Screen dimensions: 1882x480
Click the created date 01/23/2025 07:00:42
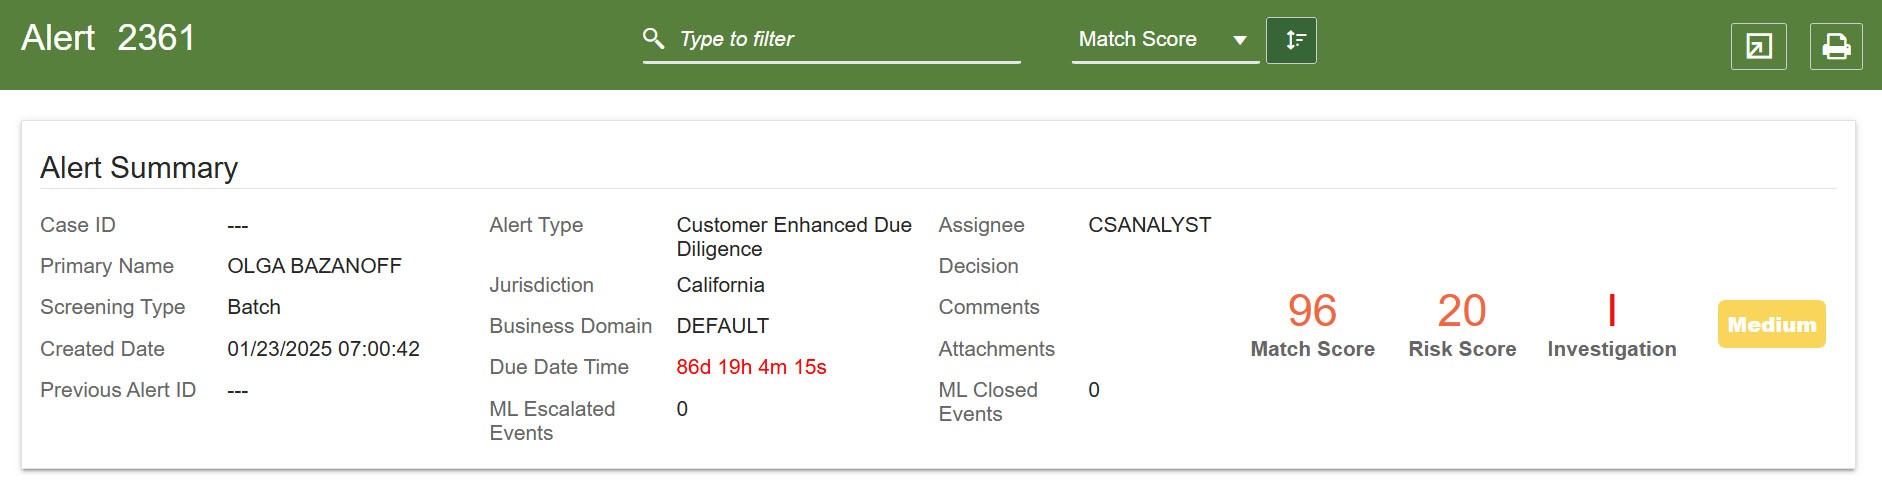click(323, 349)
